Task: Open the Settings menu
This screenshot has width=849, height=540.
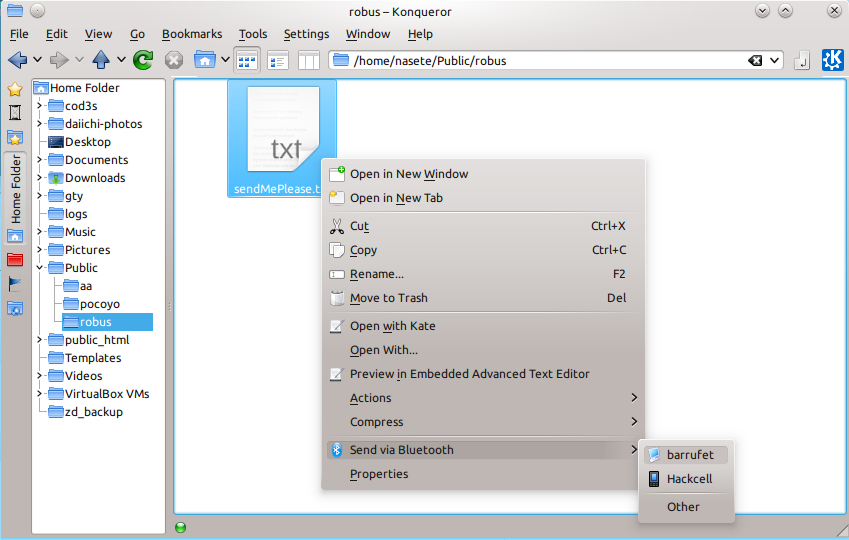Action: click(x=306, y=34)
